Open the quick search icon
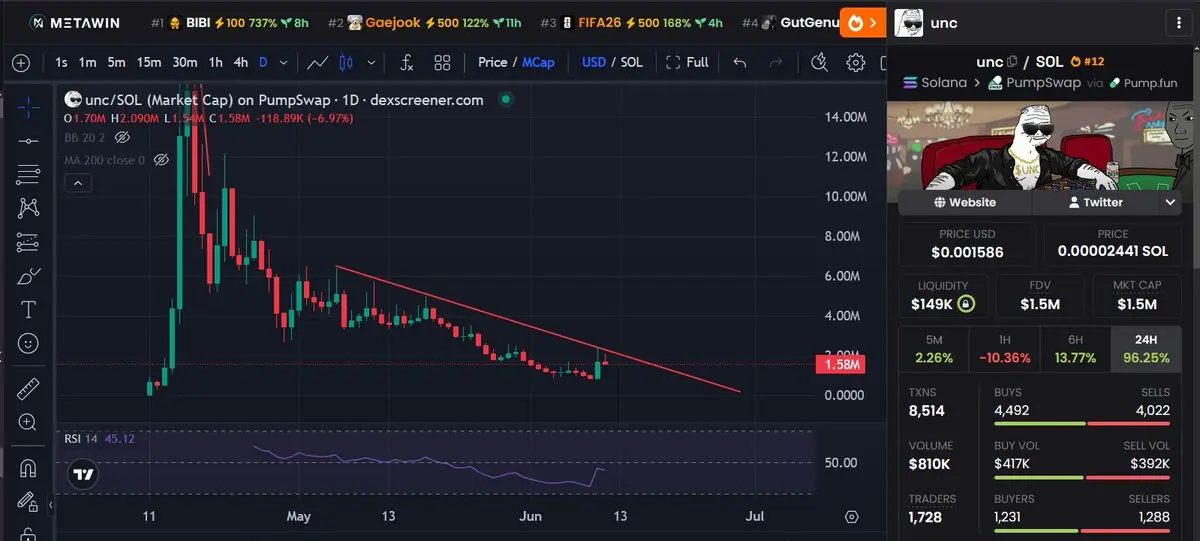 click(x=820, y=63)
